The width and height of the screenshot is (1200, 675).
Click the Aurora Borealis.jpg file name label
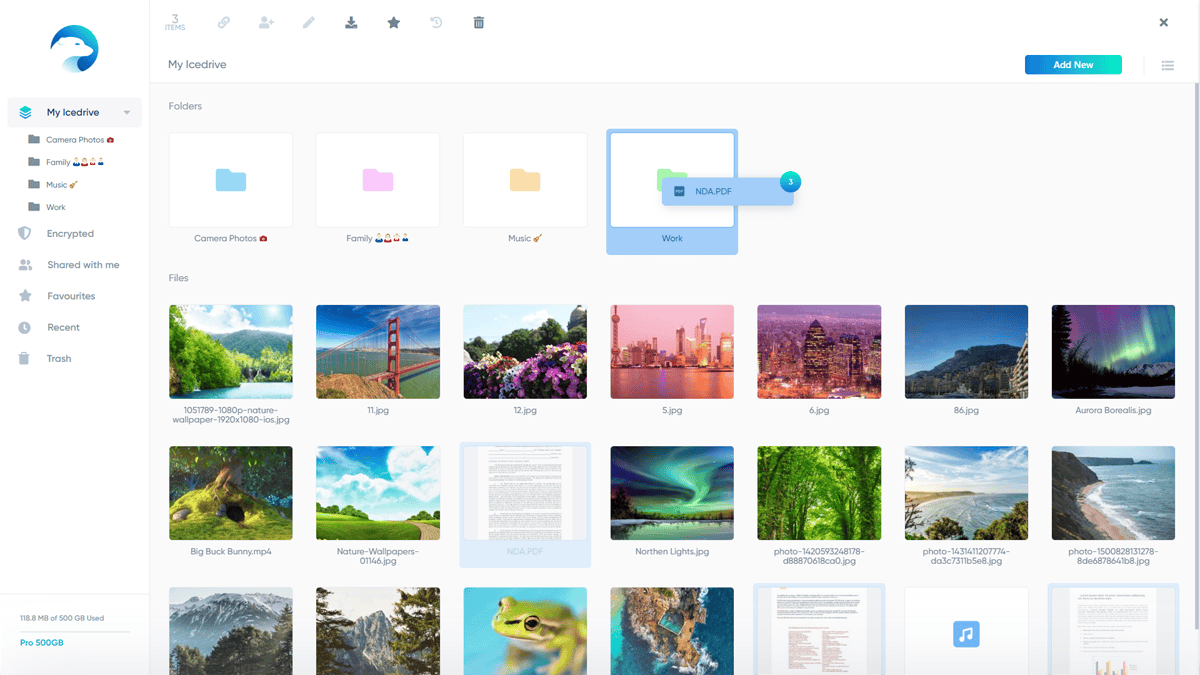[x=1113, y=411]
